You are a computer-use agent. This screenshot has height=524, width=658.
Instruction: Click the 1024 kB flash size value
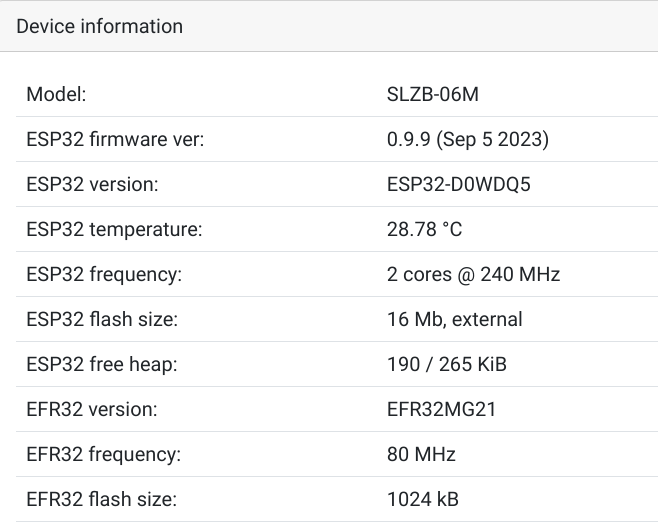tap(423, 499)
